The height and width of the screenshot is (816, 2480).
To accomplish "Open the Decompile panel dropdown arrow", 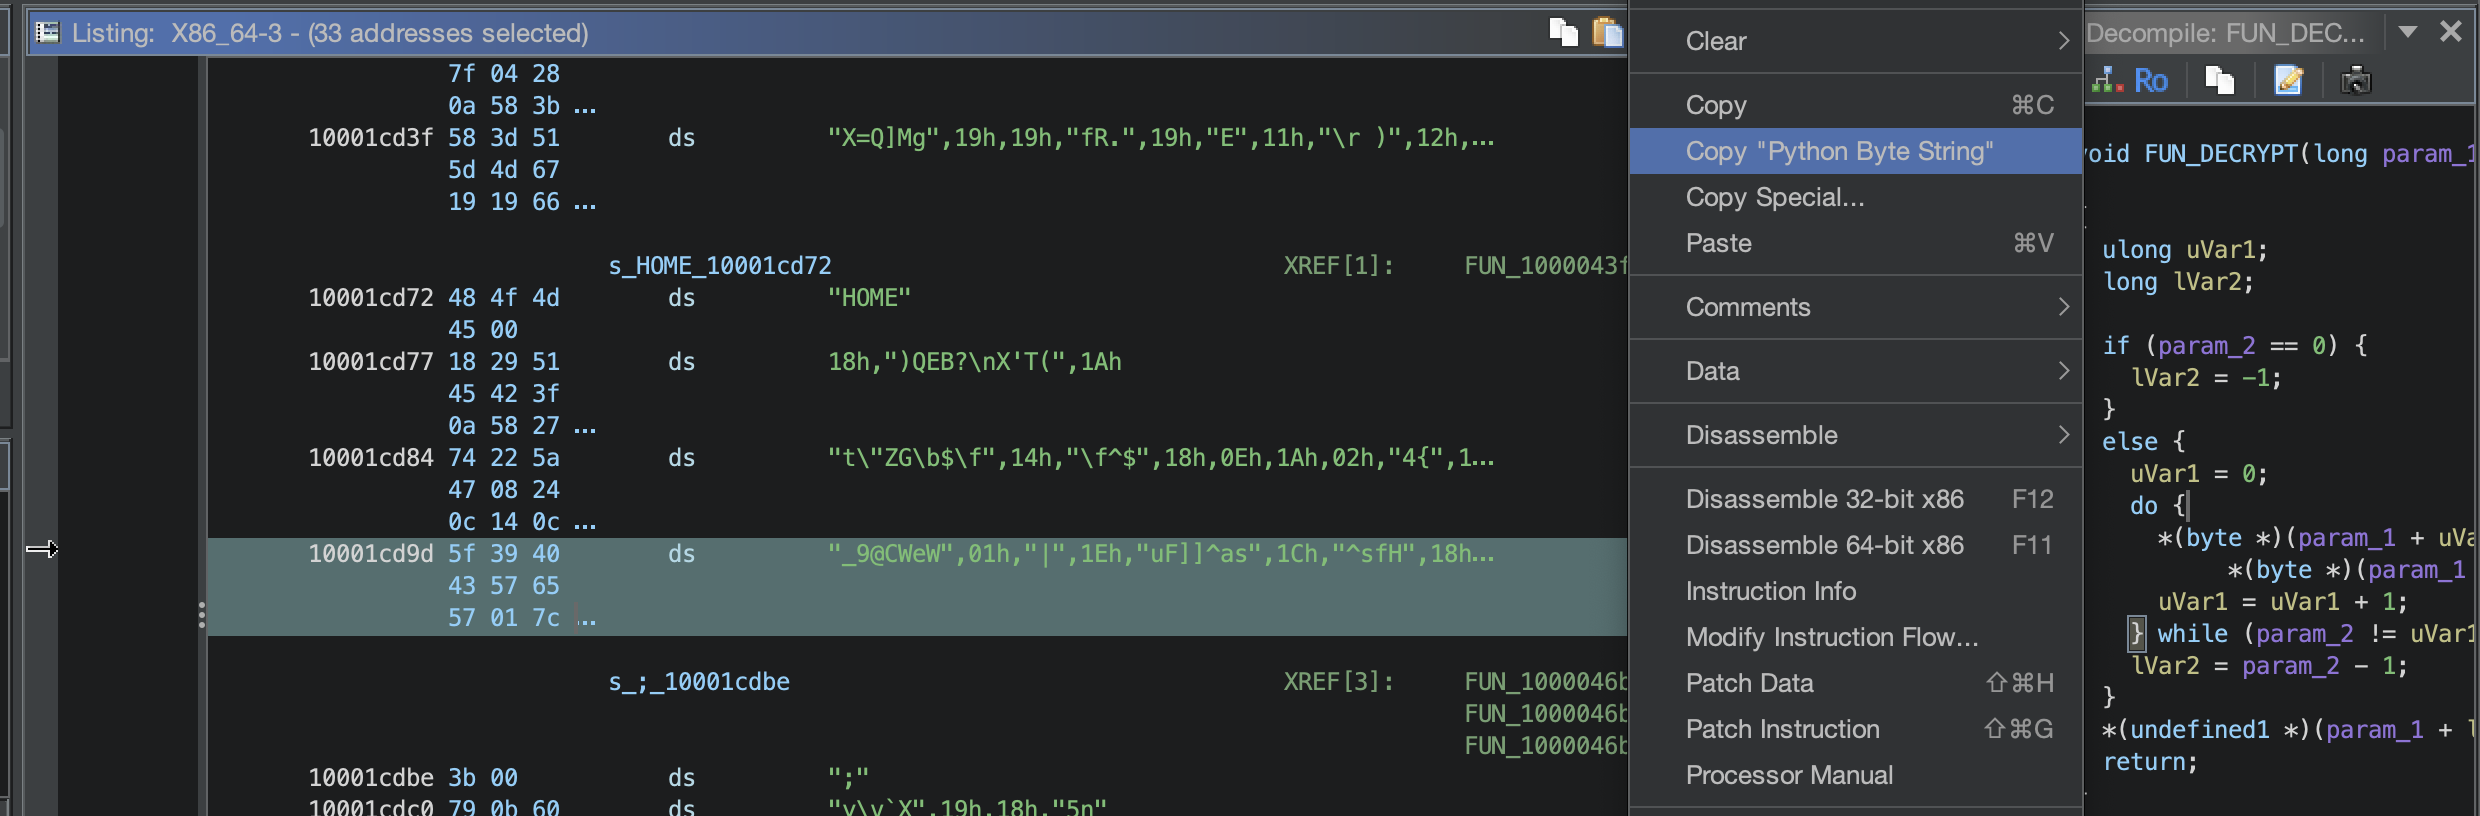I will point(2408,32).
